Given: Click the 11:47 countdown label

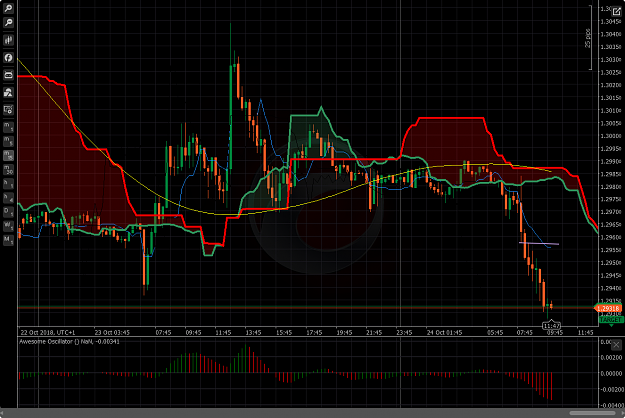Looking at the screenshot, I should pyautogui.click(x=552, y=326).
